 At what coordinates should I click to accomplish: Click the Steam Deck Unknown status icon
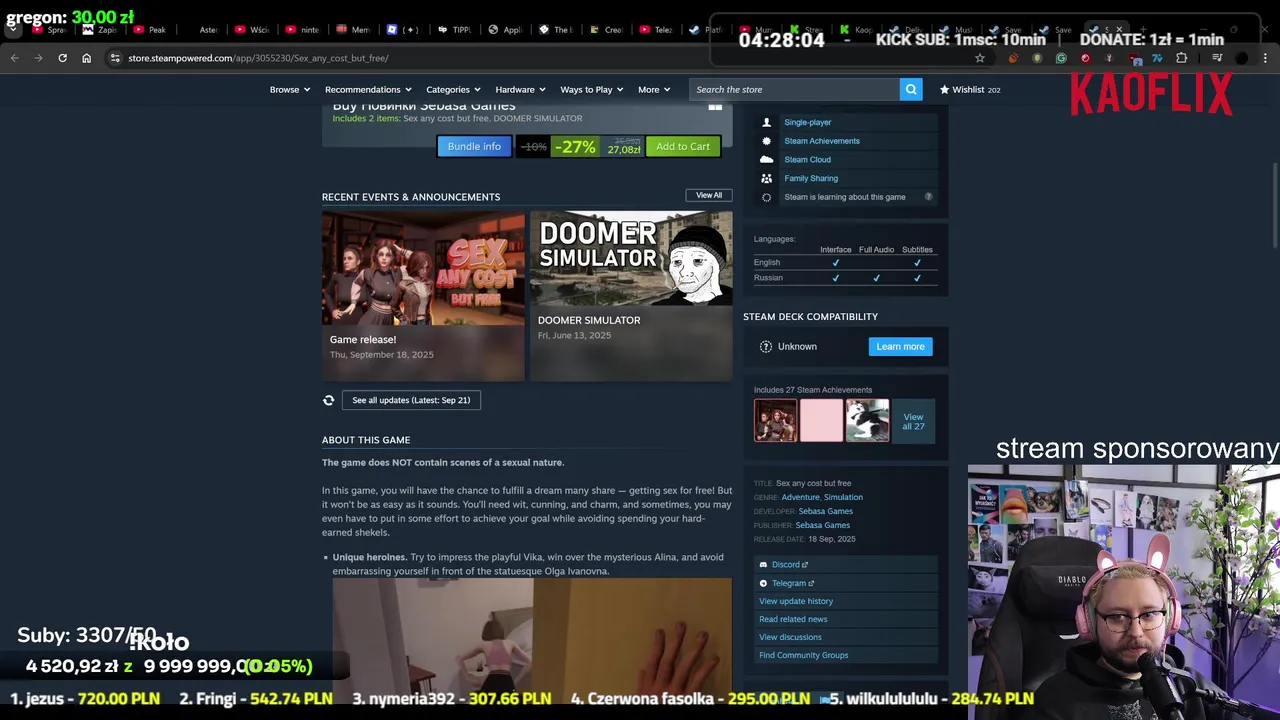tap(766, 347)
